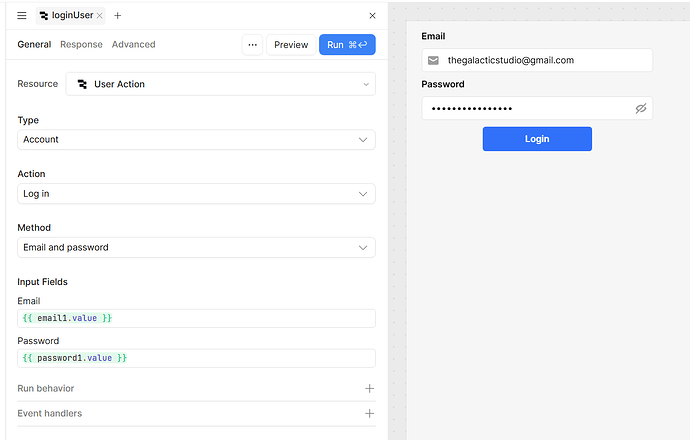
Task: Open the Type dropdown showing Account
Action: pyautogui.click(x=196, y=139)
